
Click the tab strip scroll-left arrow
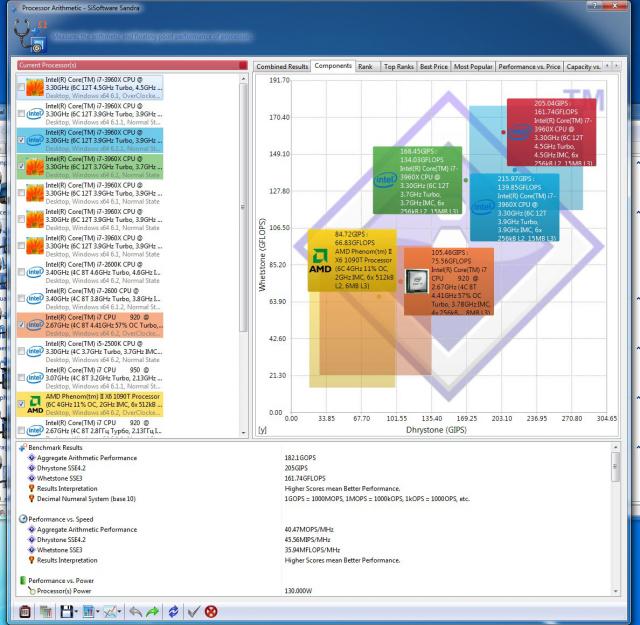[x=607, y=66]
